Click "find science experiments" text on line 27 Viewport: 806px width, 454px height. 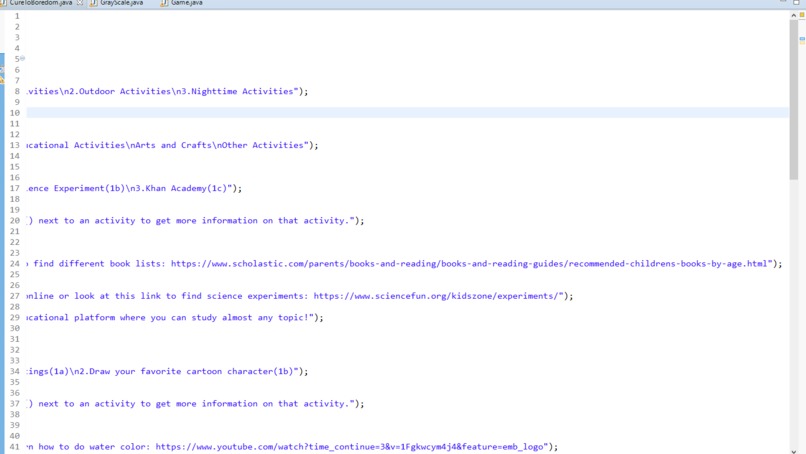[x=243, y=296]
